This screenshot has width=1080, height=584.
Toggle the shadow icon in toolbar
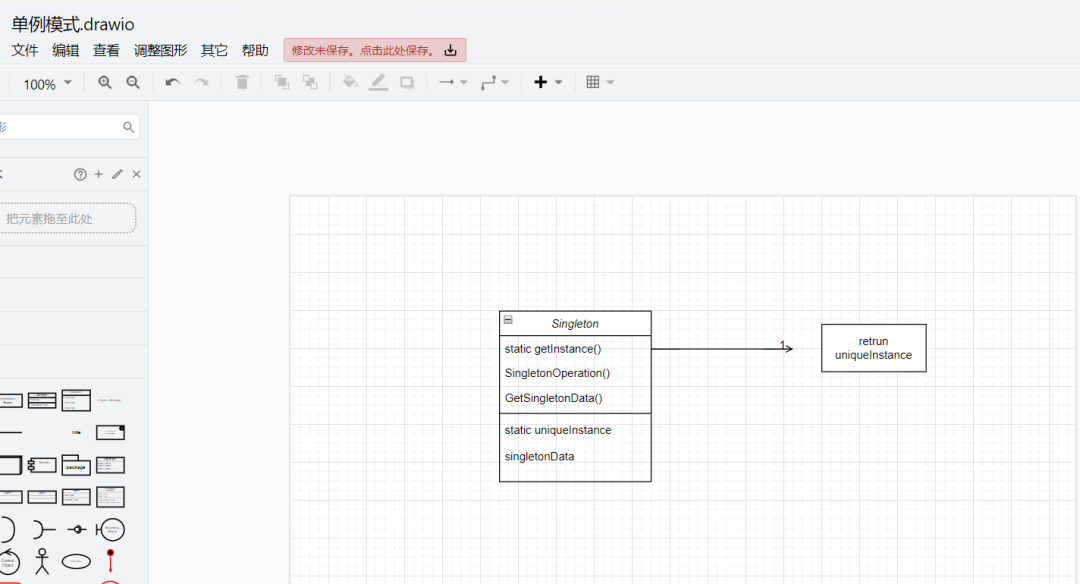coord(407,83)
